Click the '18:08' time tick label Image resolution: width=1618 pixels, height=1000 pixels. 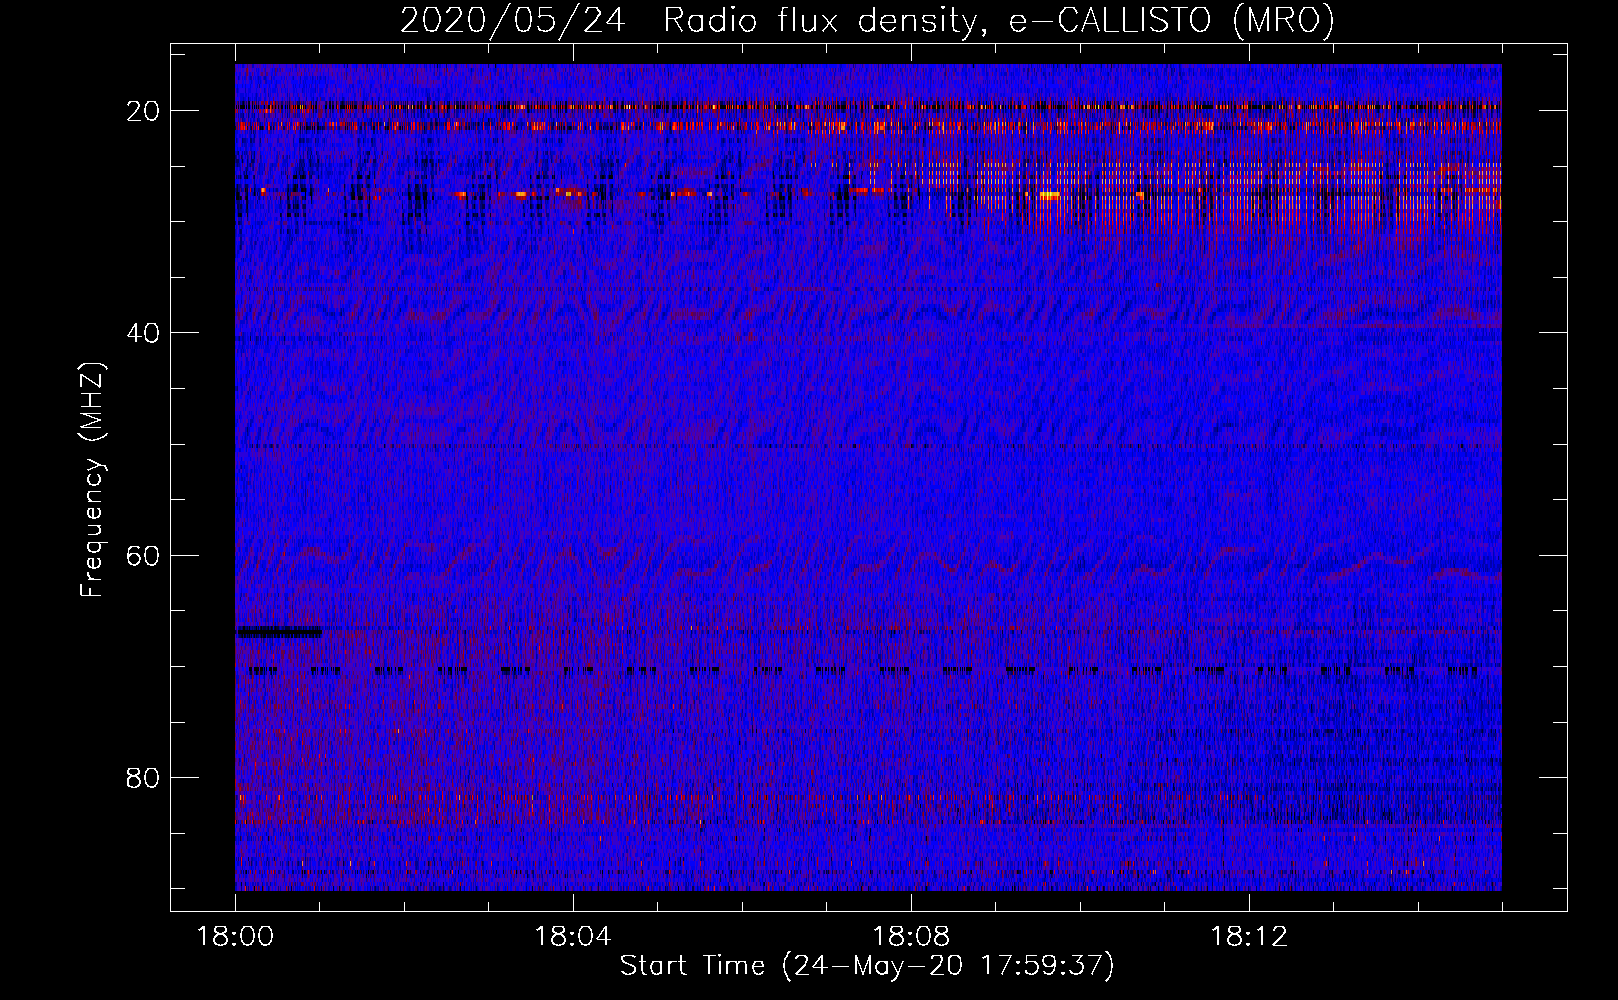(x=911, y=937)
